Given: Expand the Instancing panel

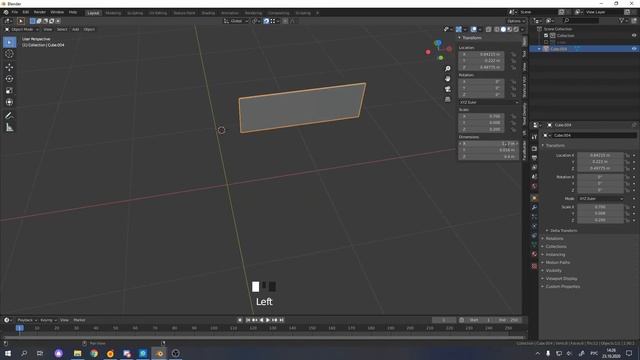Looking at the screenshot, I should [x=555, y=255].
